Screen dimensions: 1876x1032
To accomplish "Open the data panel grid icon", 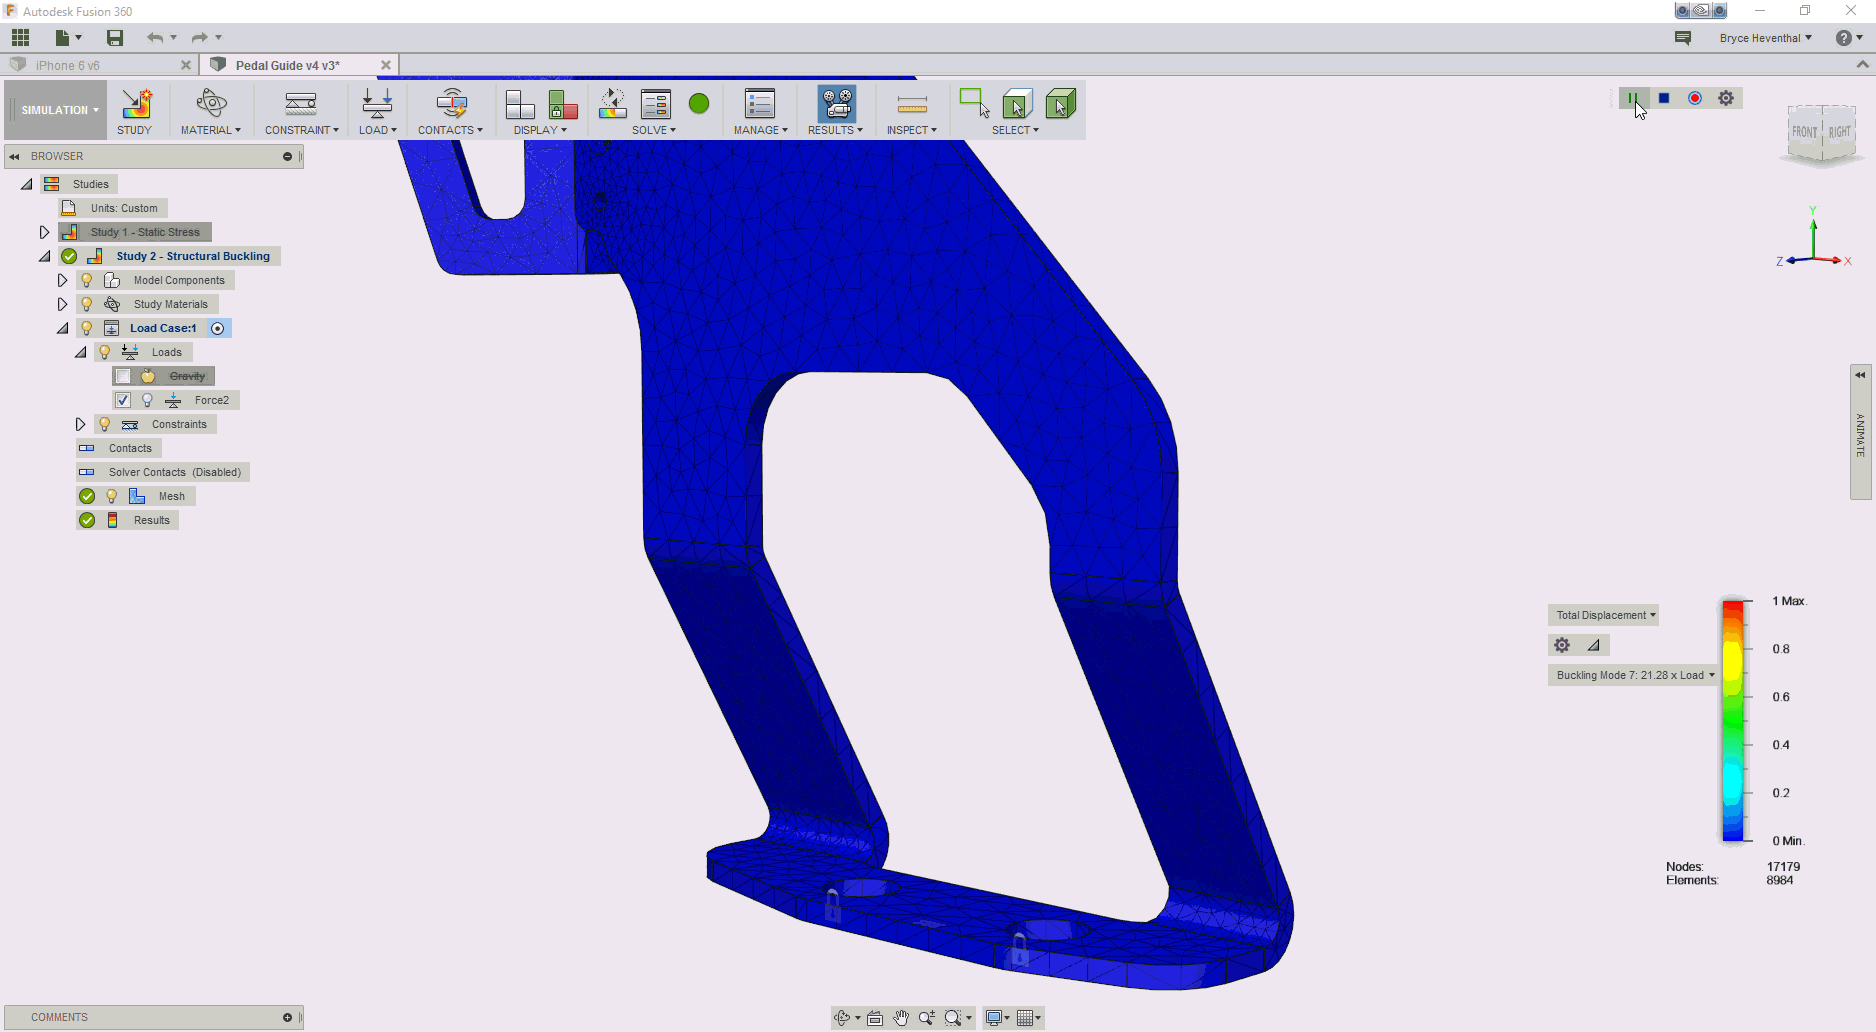I will click(x=21, y=38).
